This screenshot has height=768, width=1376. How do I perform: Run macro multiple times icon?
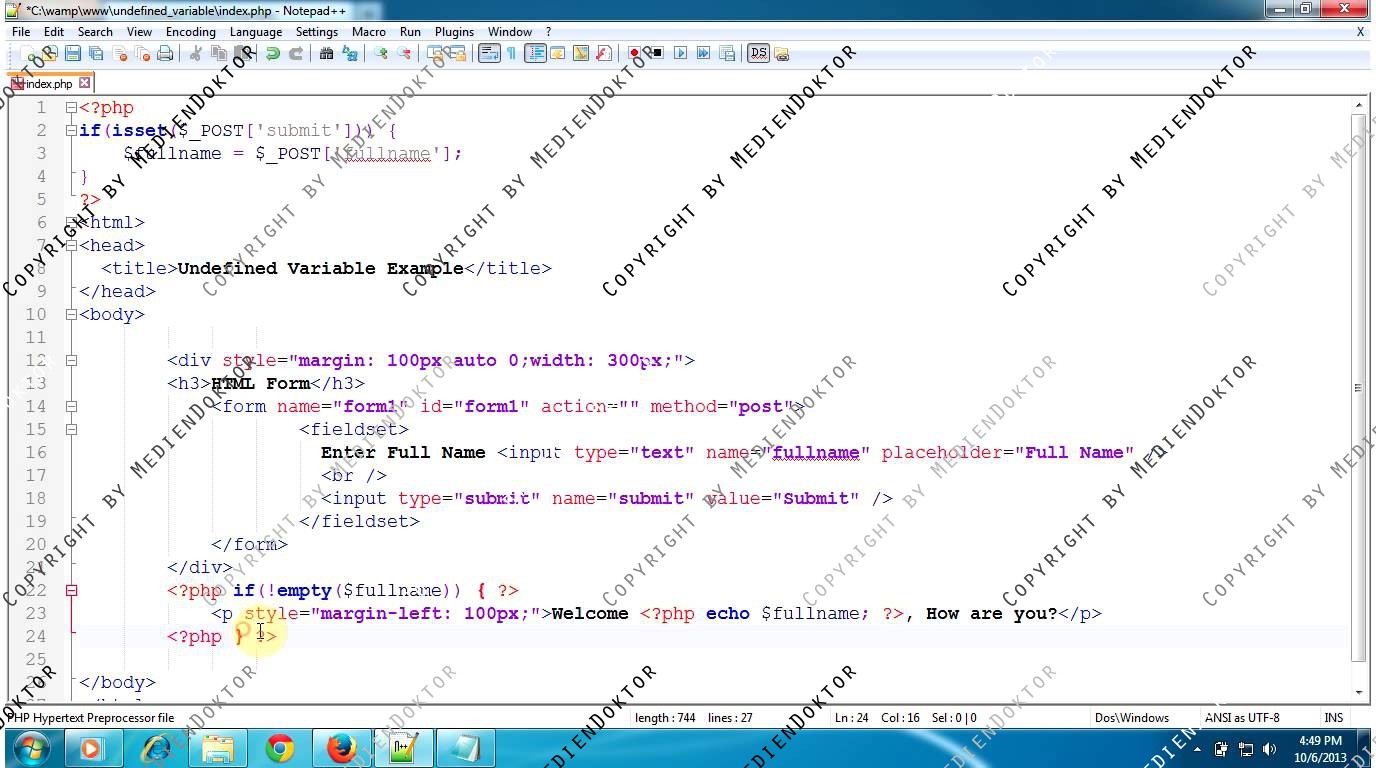(x=704, y=53)
